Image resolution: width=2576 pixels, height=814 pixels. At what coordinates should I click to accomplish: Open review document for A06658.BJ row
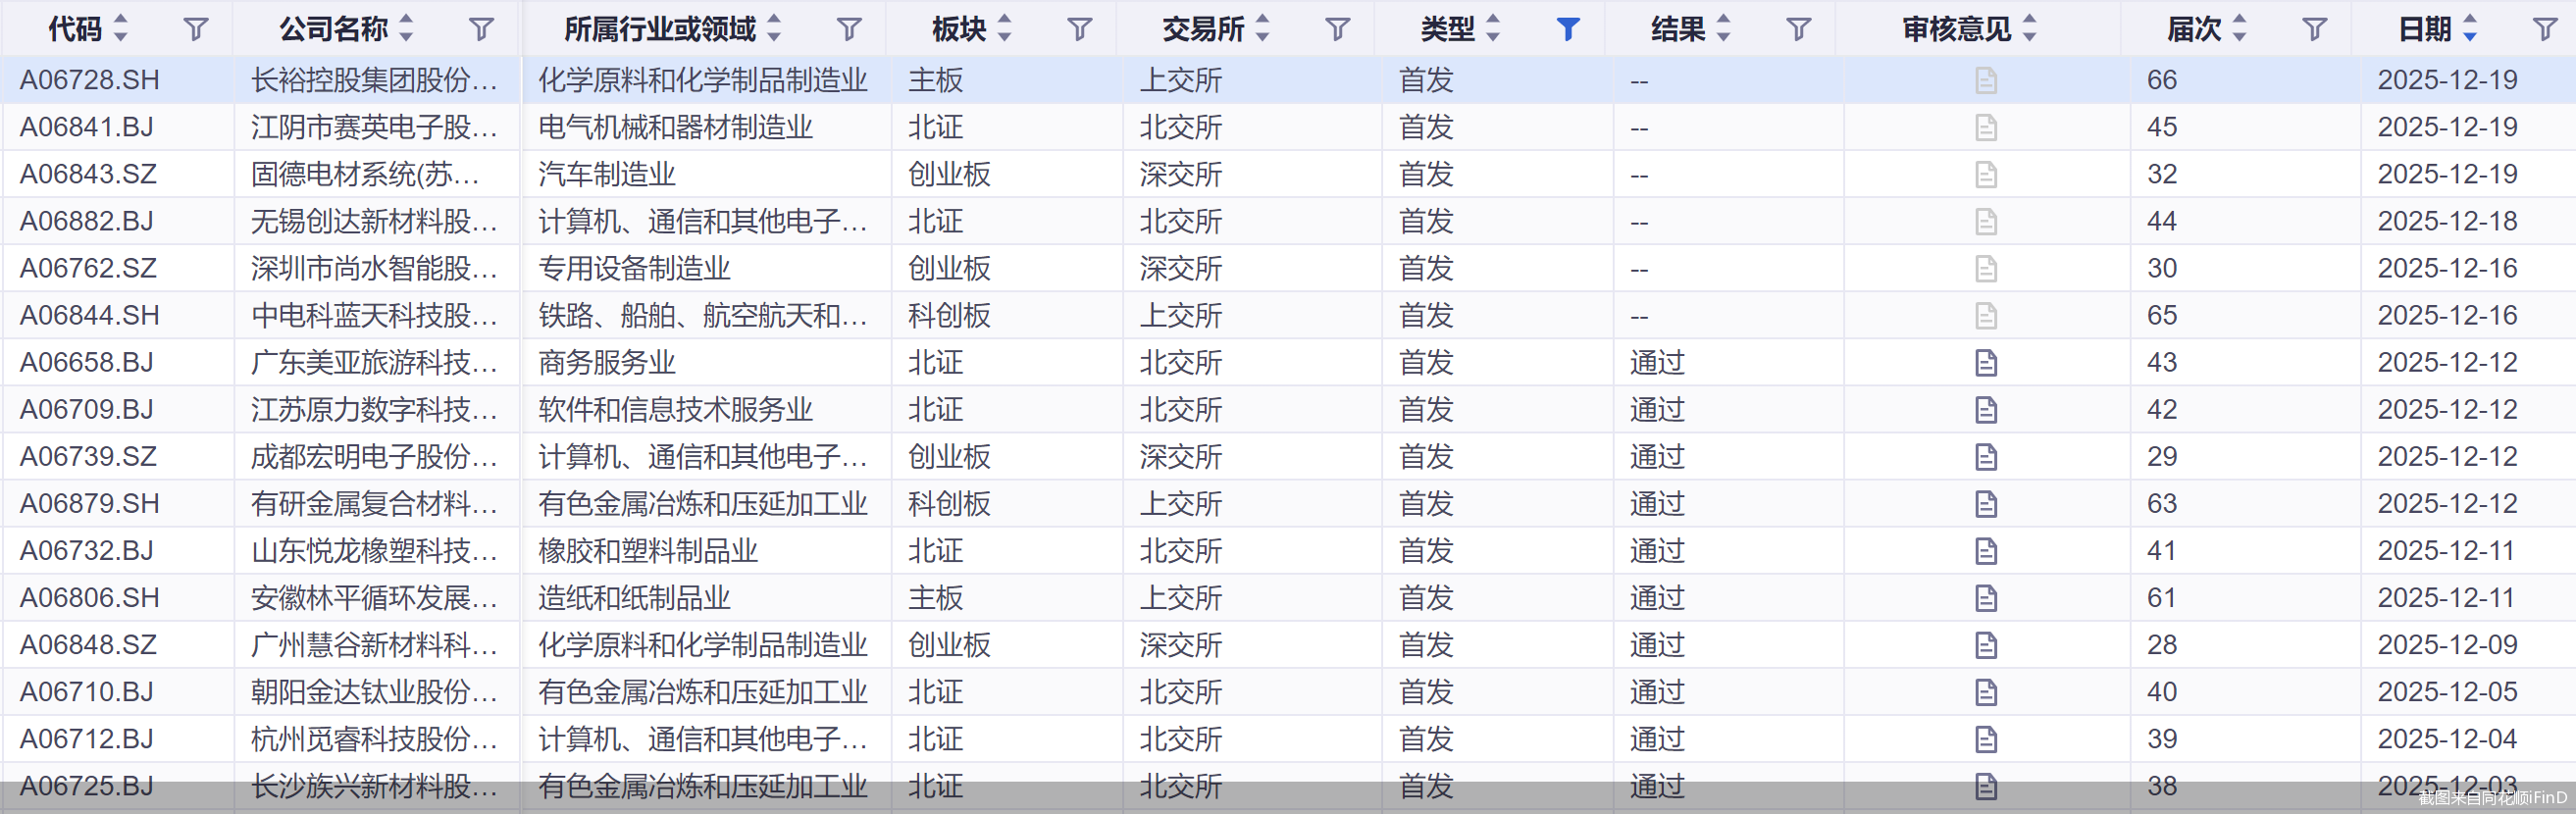coord(1986,363)
